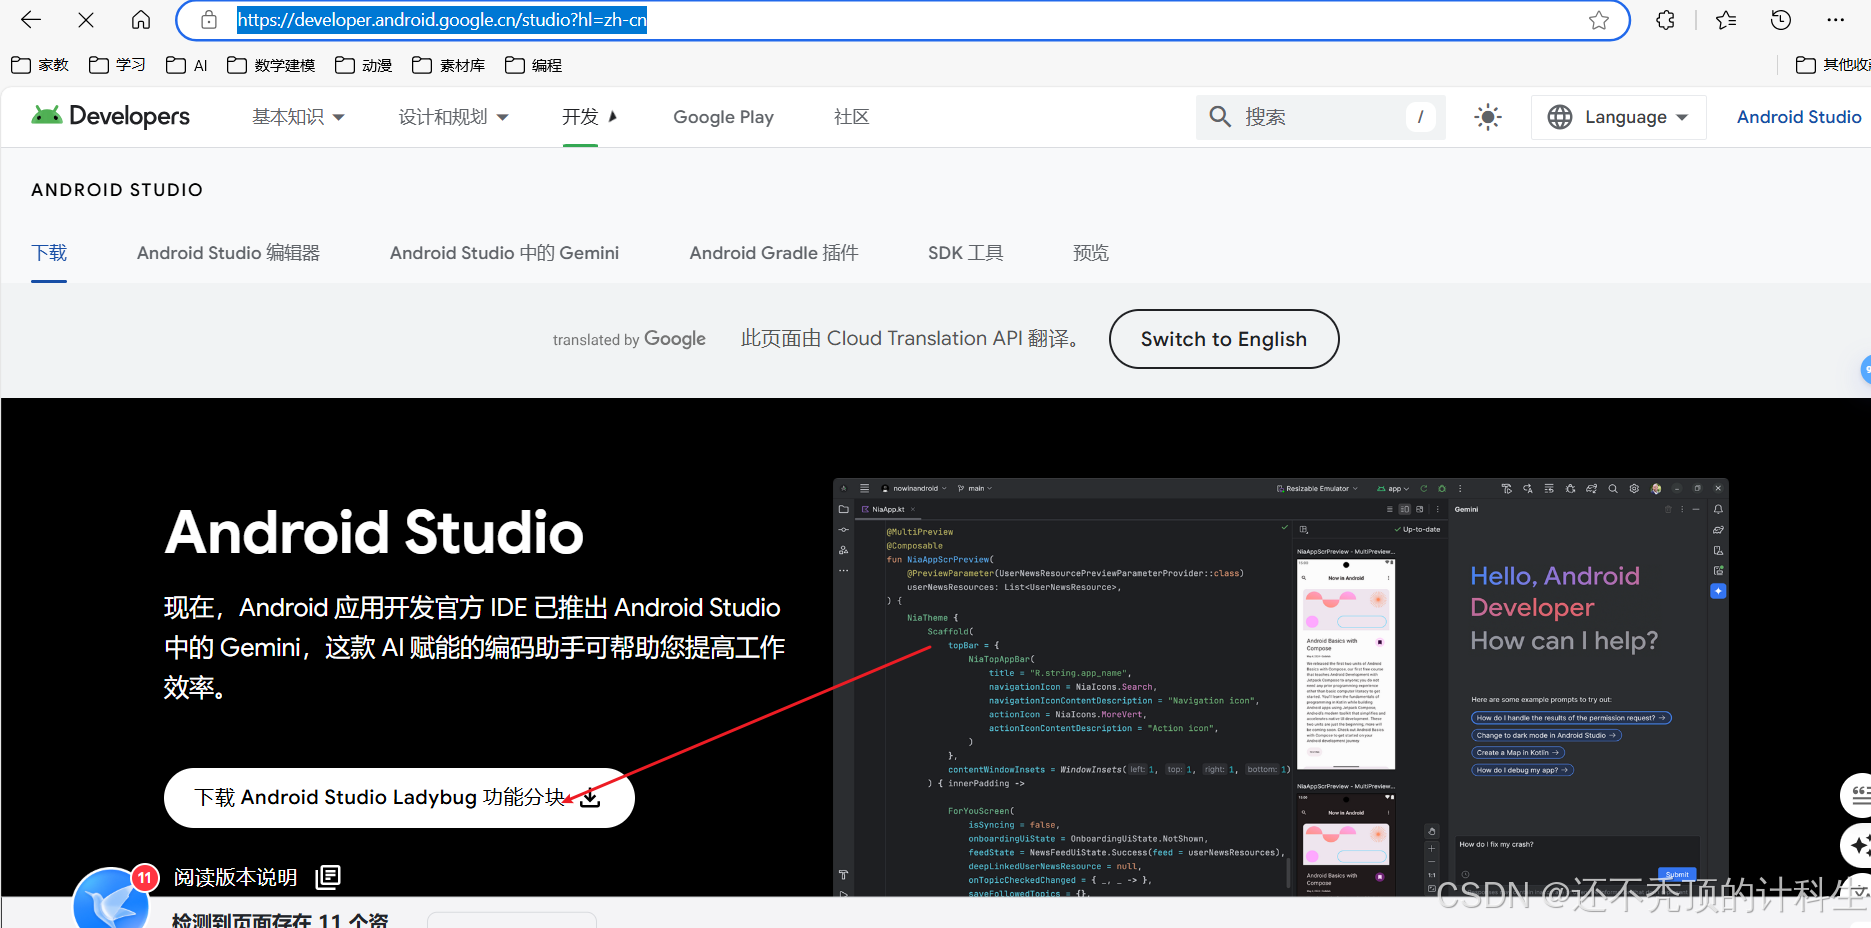Click the quote floating side button
1871x928 pixels.
pos(1857,795)
